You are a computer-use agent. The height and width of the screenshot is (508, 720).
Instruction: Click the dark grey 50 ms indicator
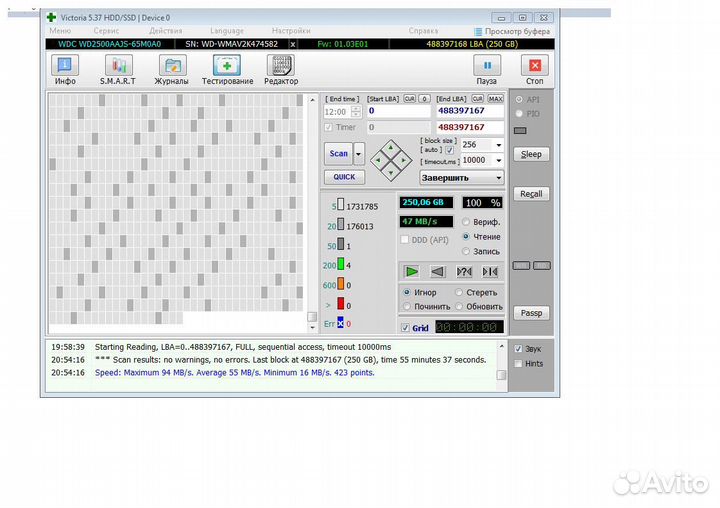(341, 243)
